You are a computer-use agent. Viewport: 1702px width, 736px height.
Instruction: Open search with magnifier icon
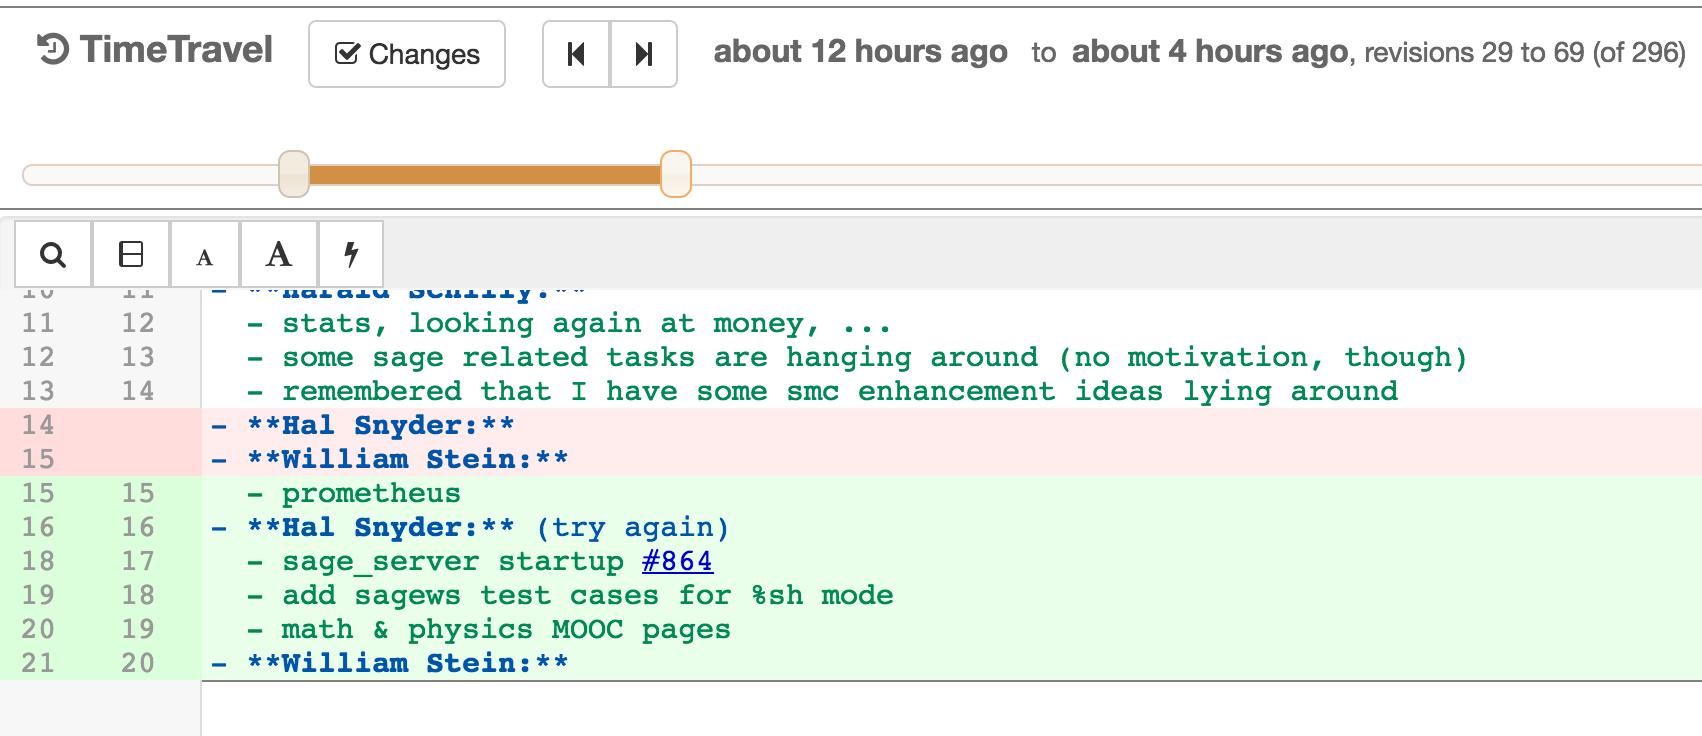53,255
